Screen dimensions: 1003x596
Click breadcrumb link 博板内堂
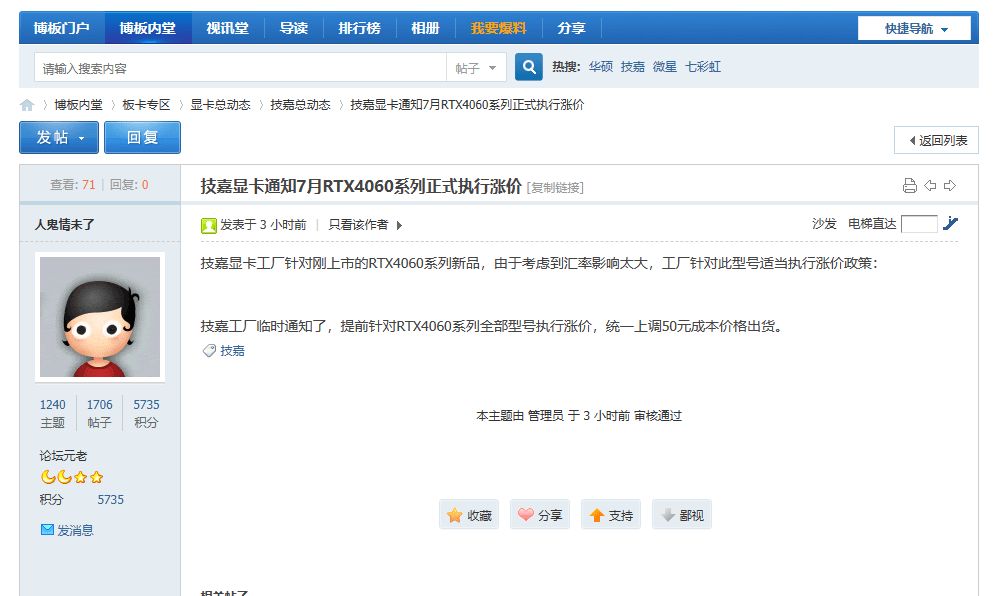(x=79, y=105)
